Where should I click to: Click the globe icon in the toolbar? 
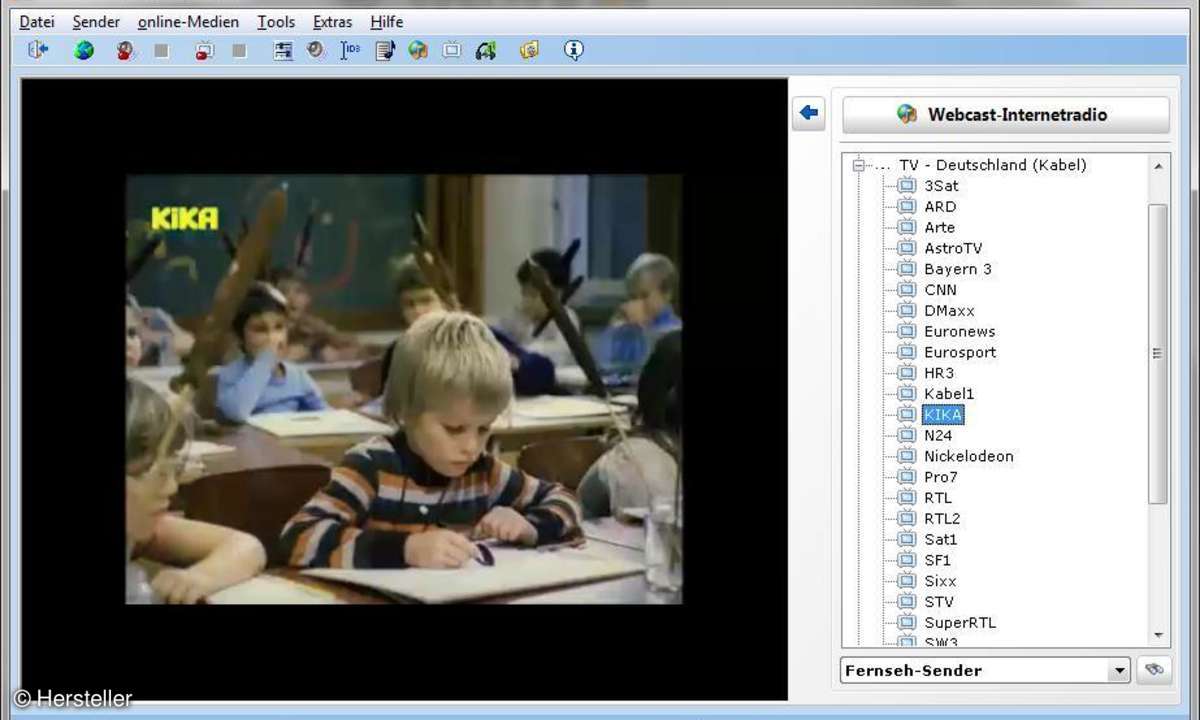(x=84, y=50)
